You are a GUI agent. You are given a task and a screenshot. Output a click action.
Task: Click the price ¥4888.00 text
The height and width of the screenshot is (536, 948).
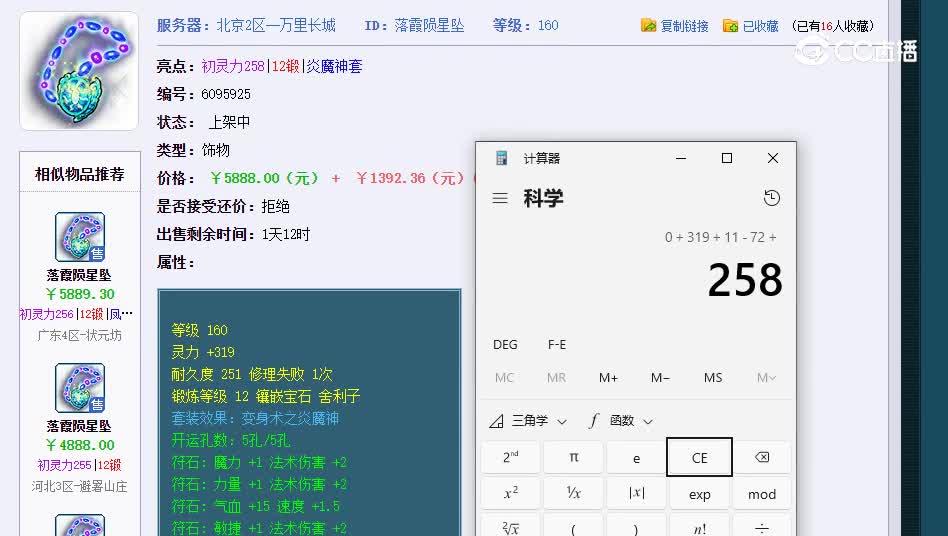point(80,445)
